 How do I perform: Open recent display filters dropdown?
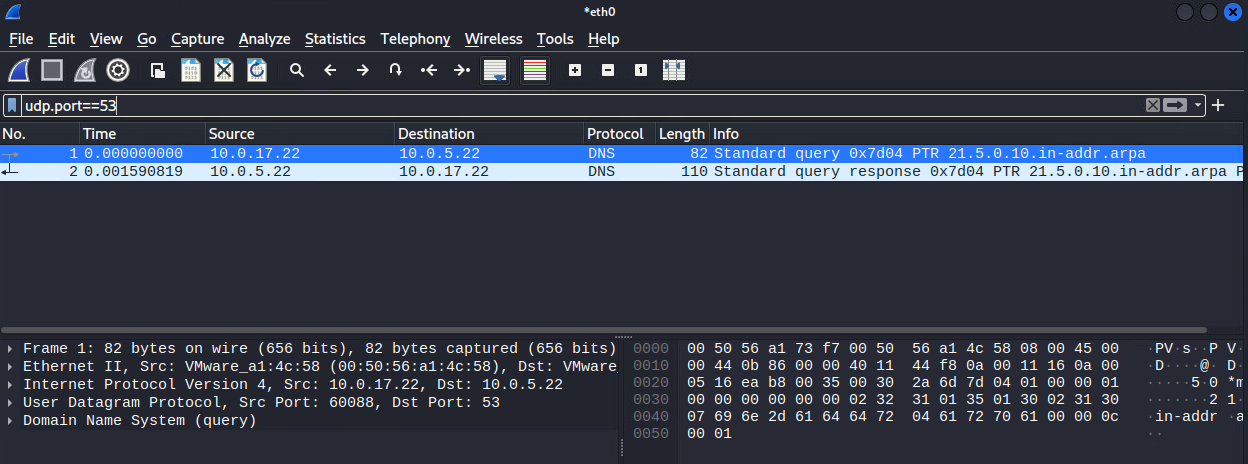[1198, 105]
